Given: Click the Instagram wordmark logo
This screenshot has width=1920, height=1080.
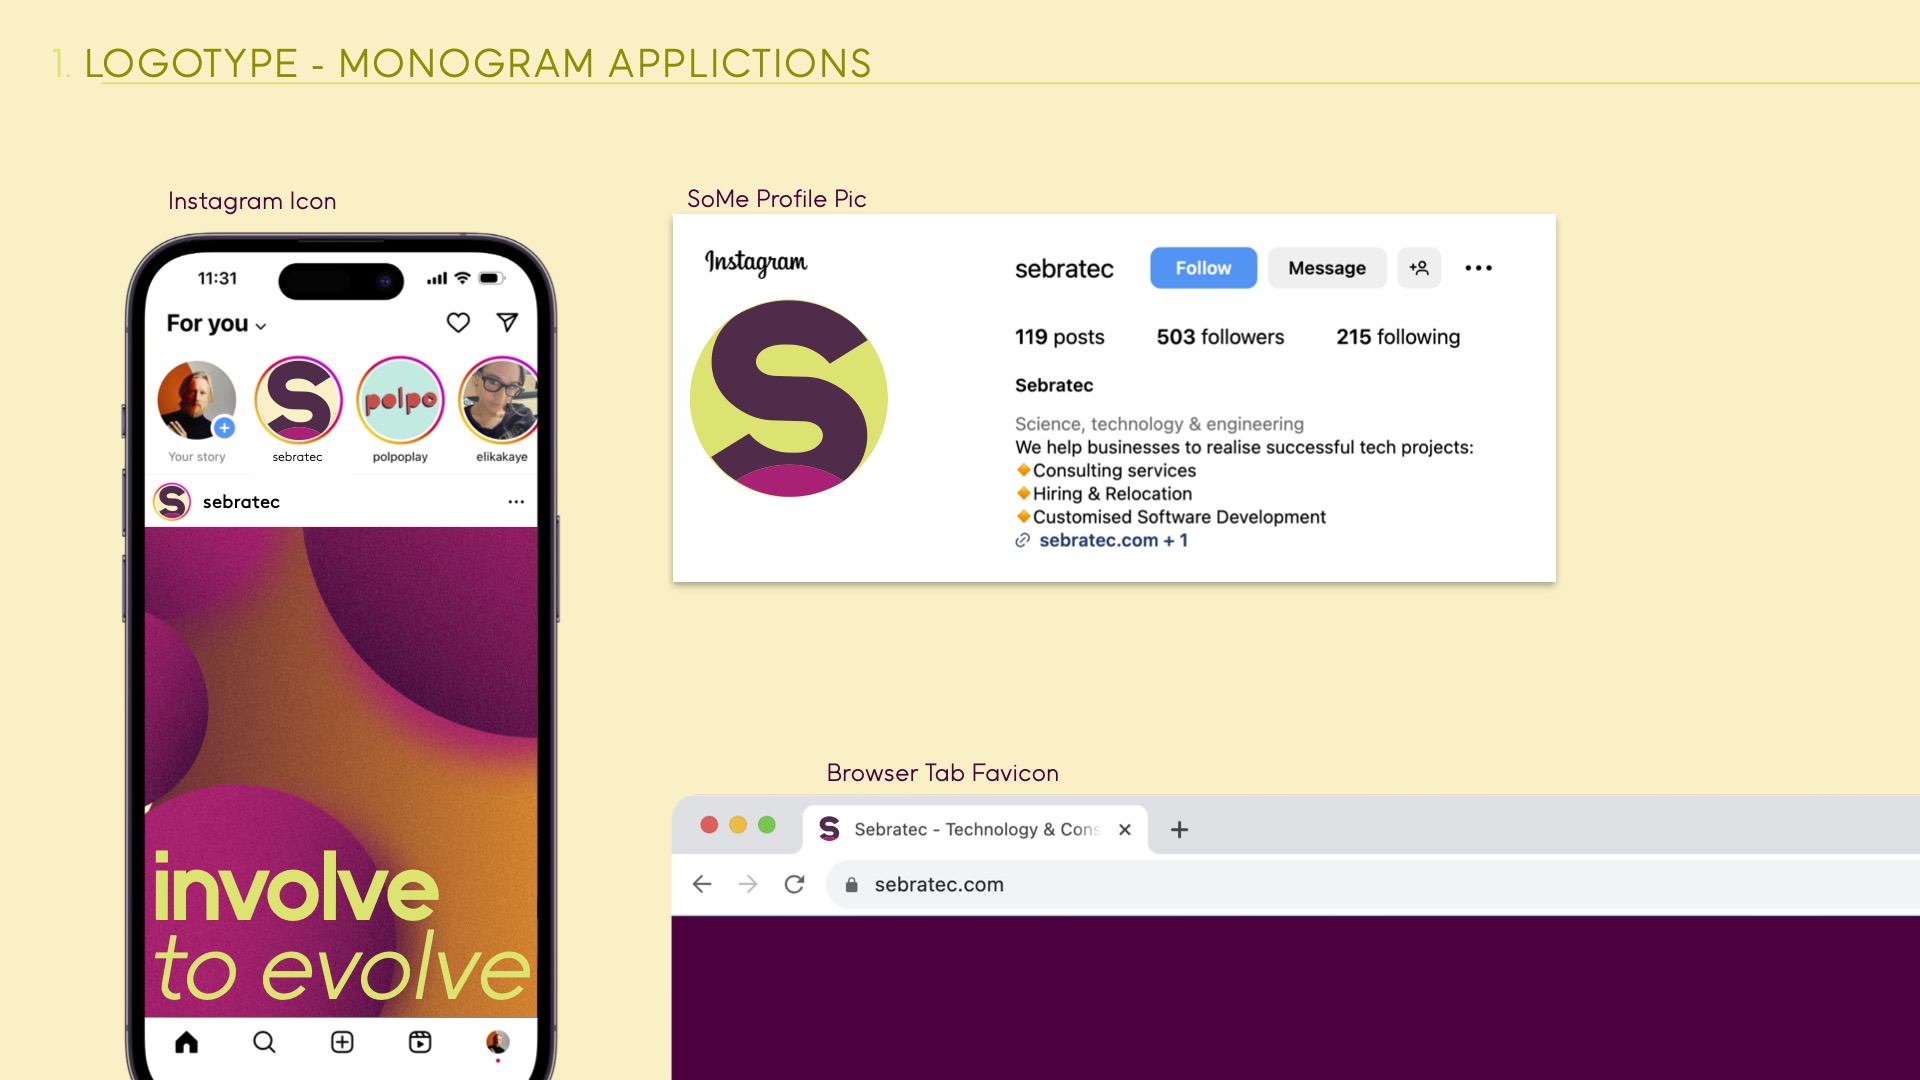Looking at the screenshot, I should pyautogui.click(x=756, y=262).
